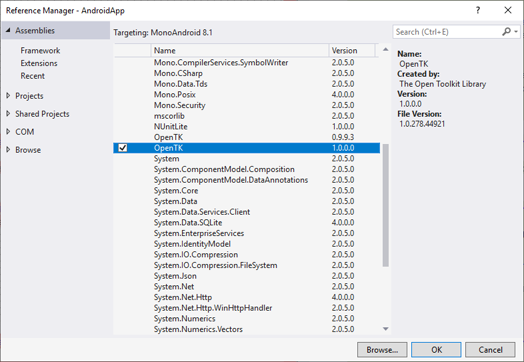Select System.Net.Http.WinHttpHandler

[x=246, y=308]
